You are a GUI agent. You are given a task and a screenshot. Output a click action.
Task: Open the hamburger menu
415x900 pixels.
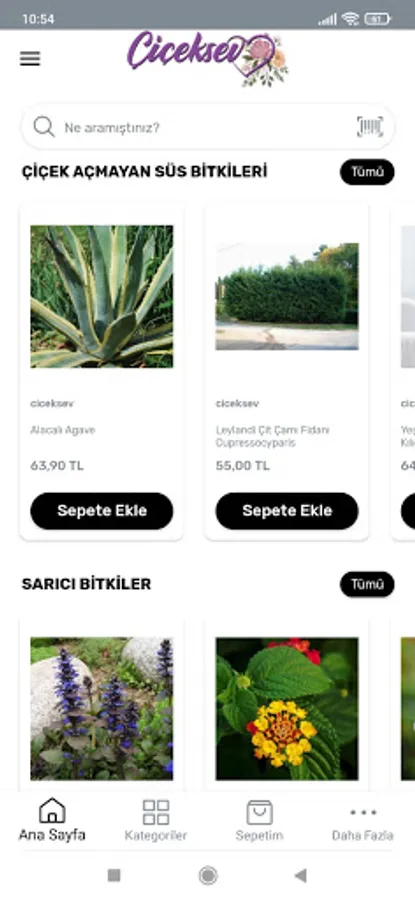tap(30, 59)
